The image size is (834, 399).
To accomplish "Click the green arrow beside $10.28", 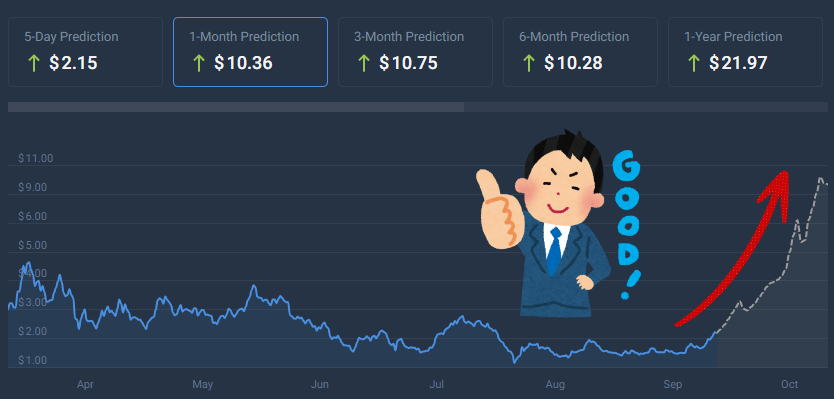I will click(528, 63).
